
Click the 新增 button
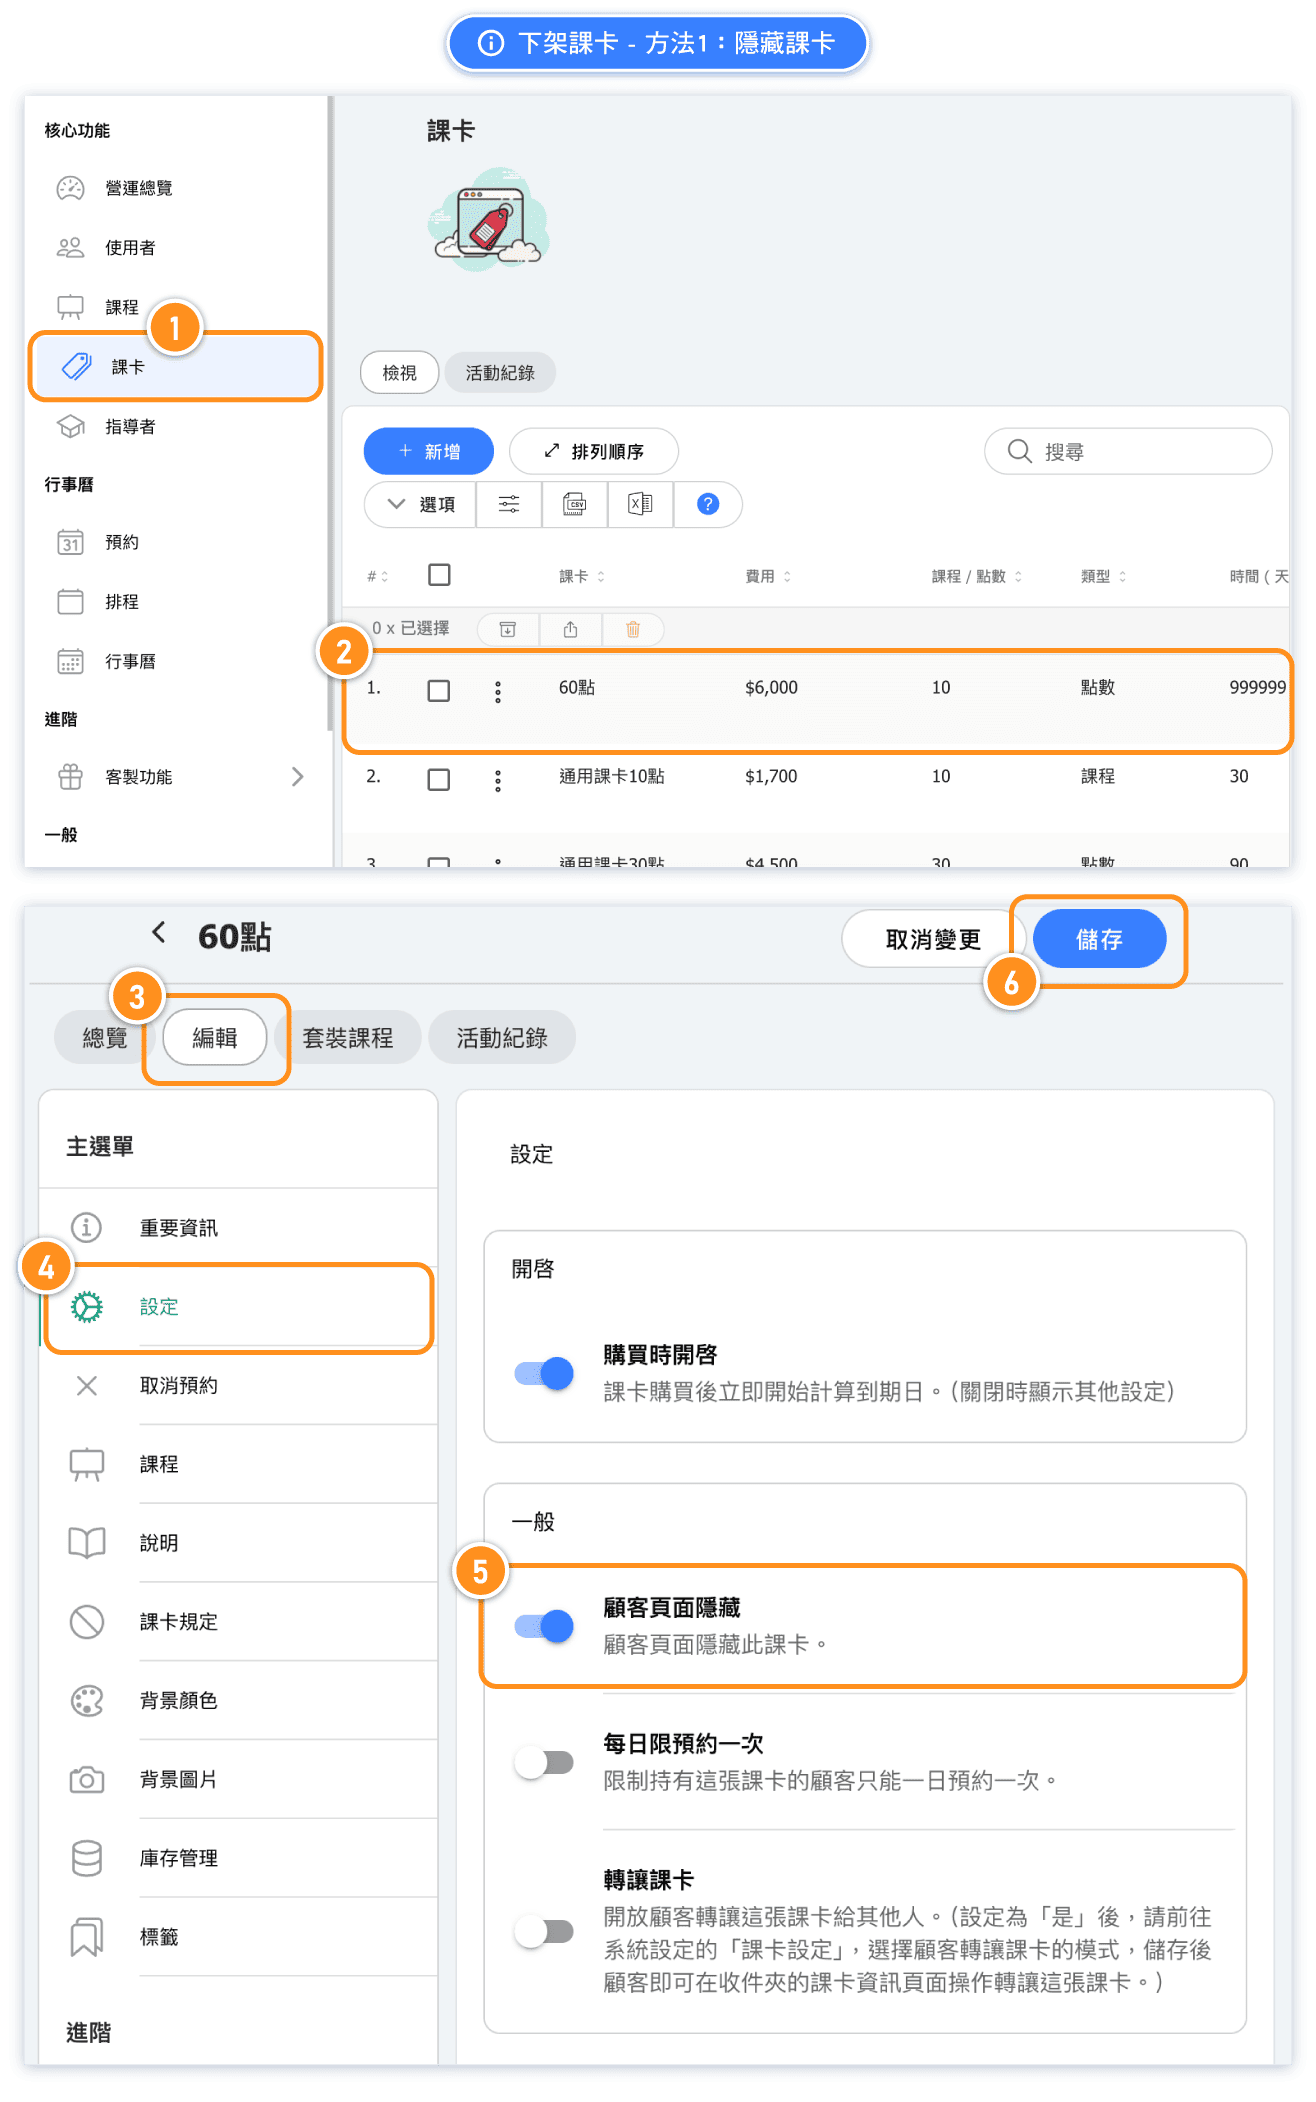coord(428,451)
